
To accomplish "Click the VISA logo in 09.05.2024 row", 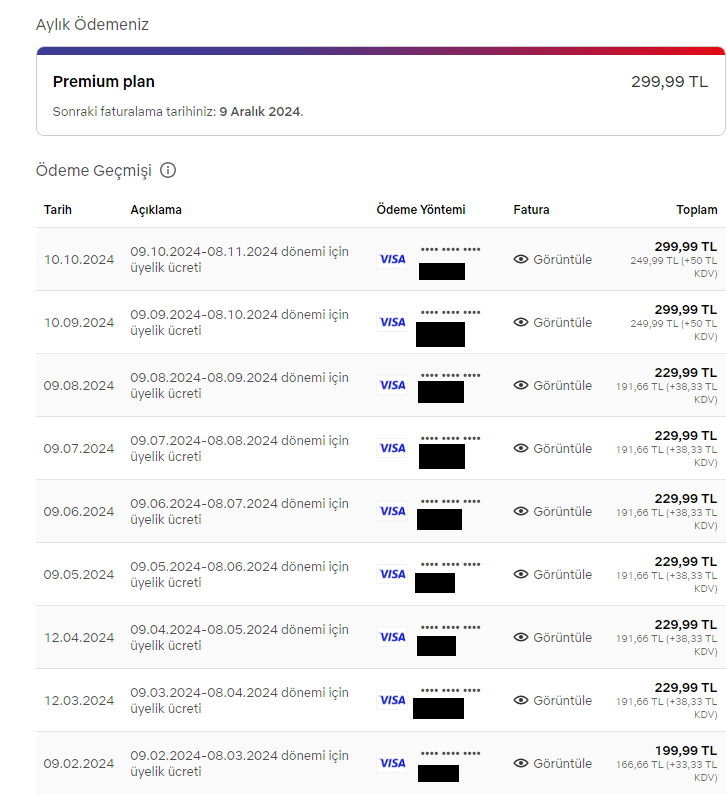I will (x=392, y=574).
